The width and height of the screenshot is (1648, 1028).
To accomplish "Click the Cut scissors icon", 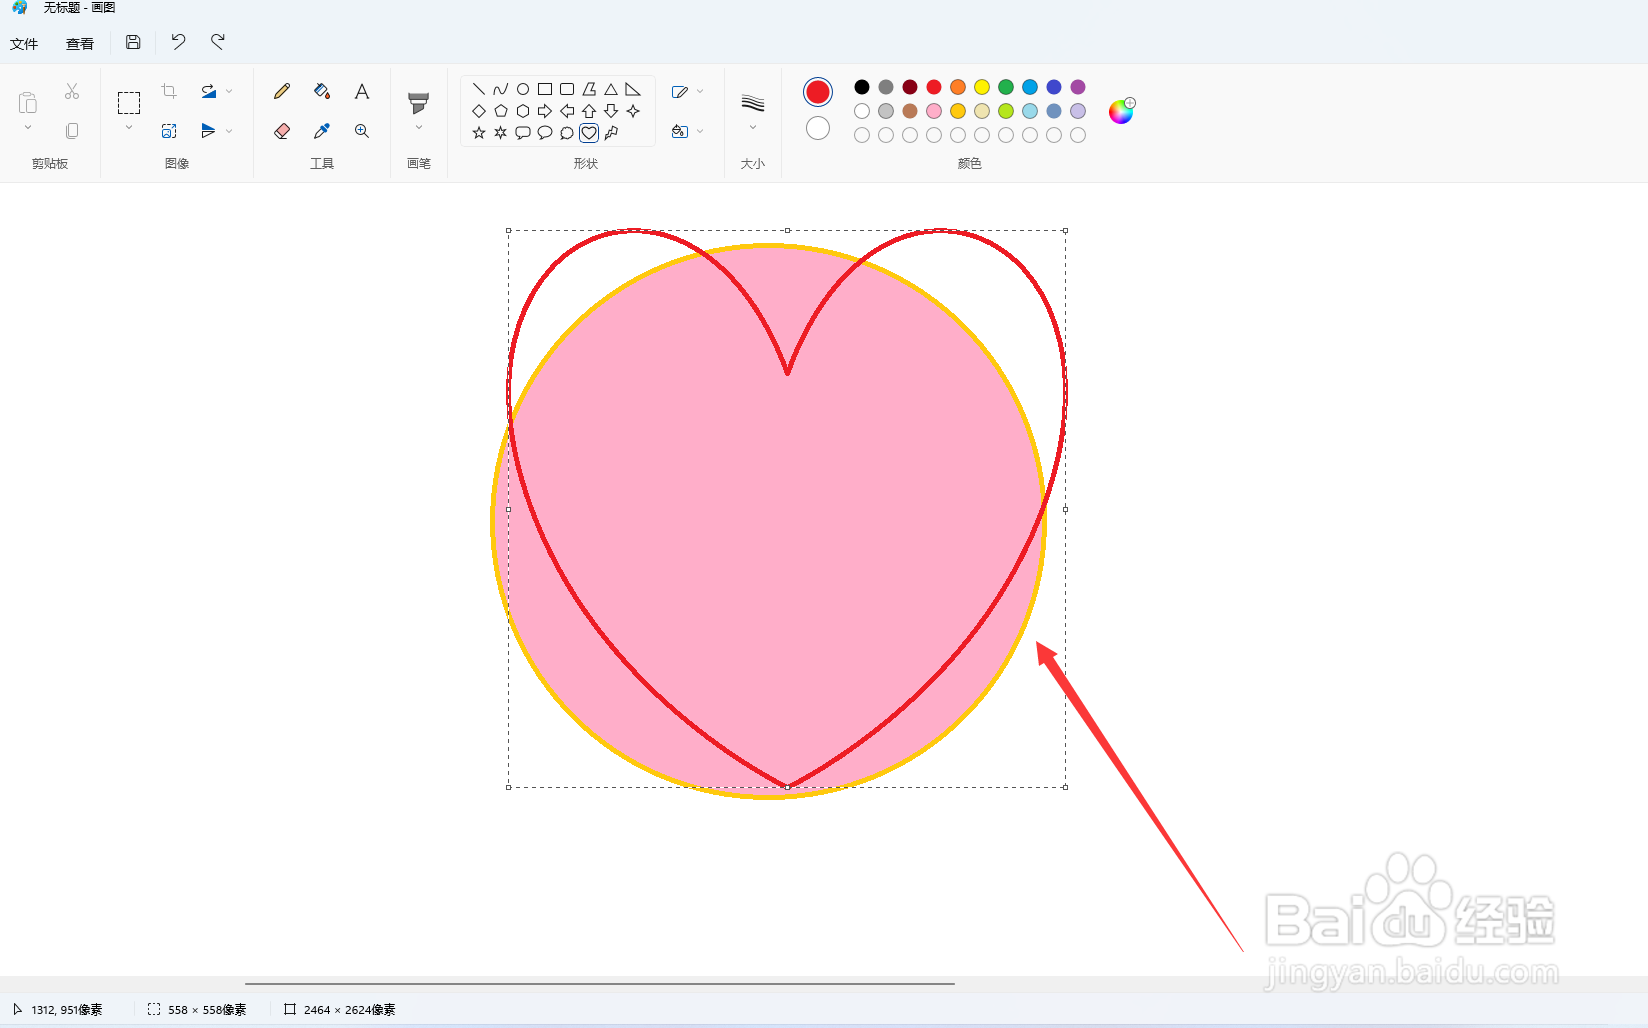I will [72, 91].
